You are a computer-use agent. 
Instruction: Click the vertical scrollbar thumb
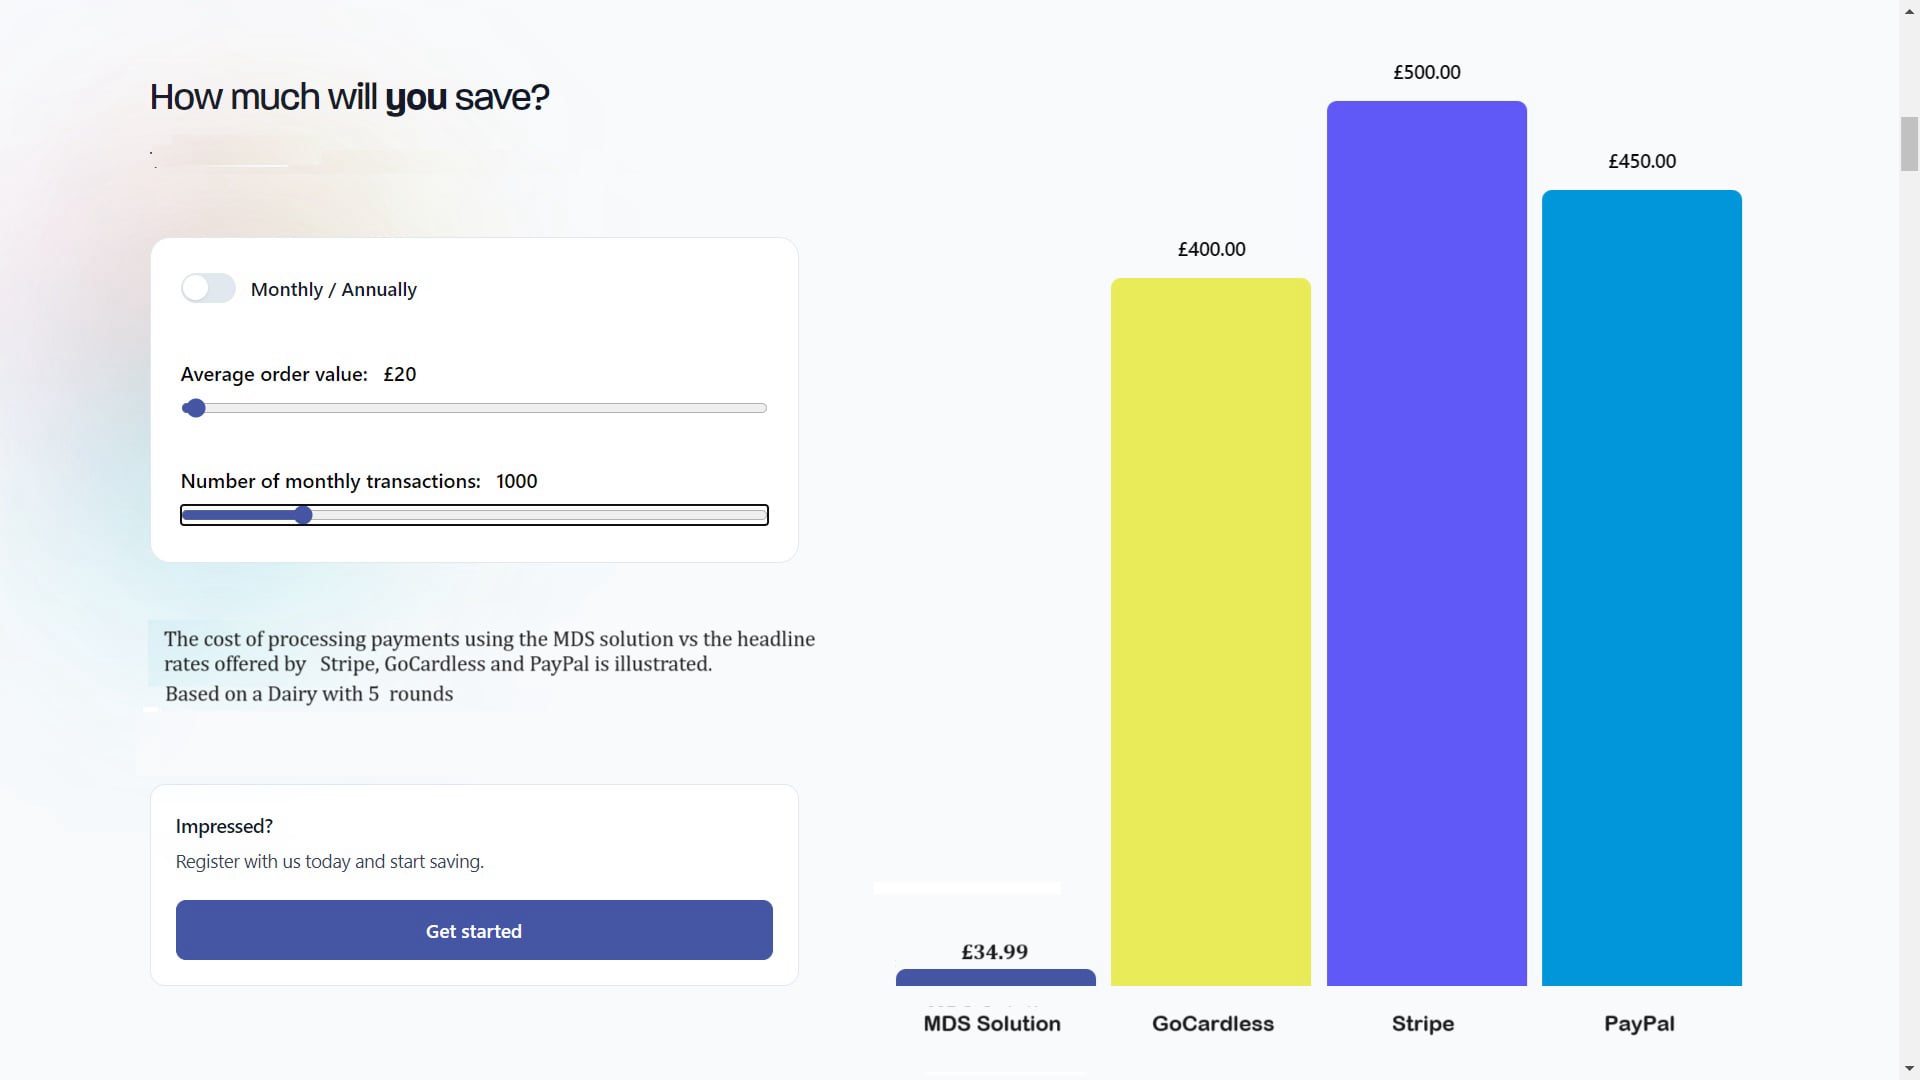coord(1909,144)
